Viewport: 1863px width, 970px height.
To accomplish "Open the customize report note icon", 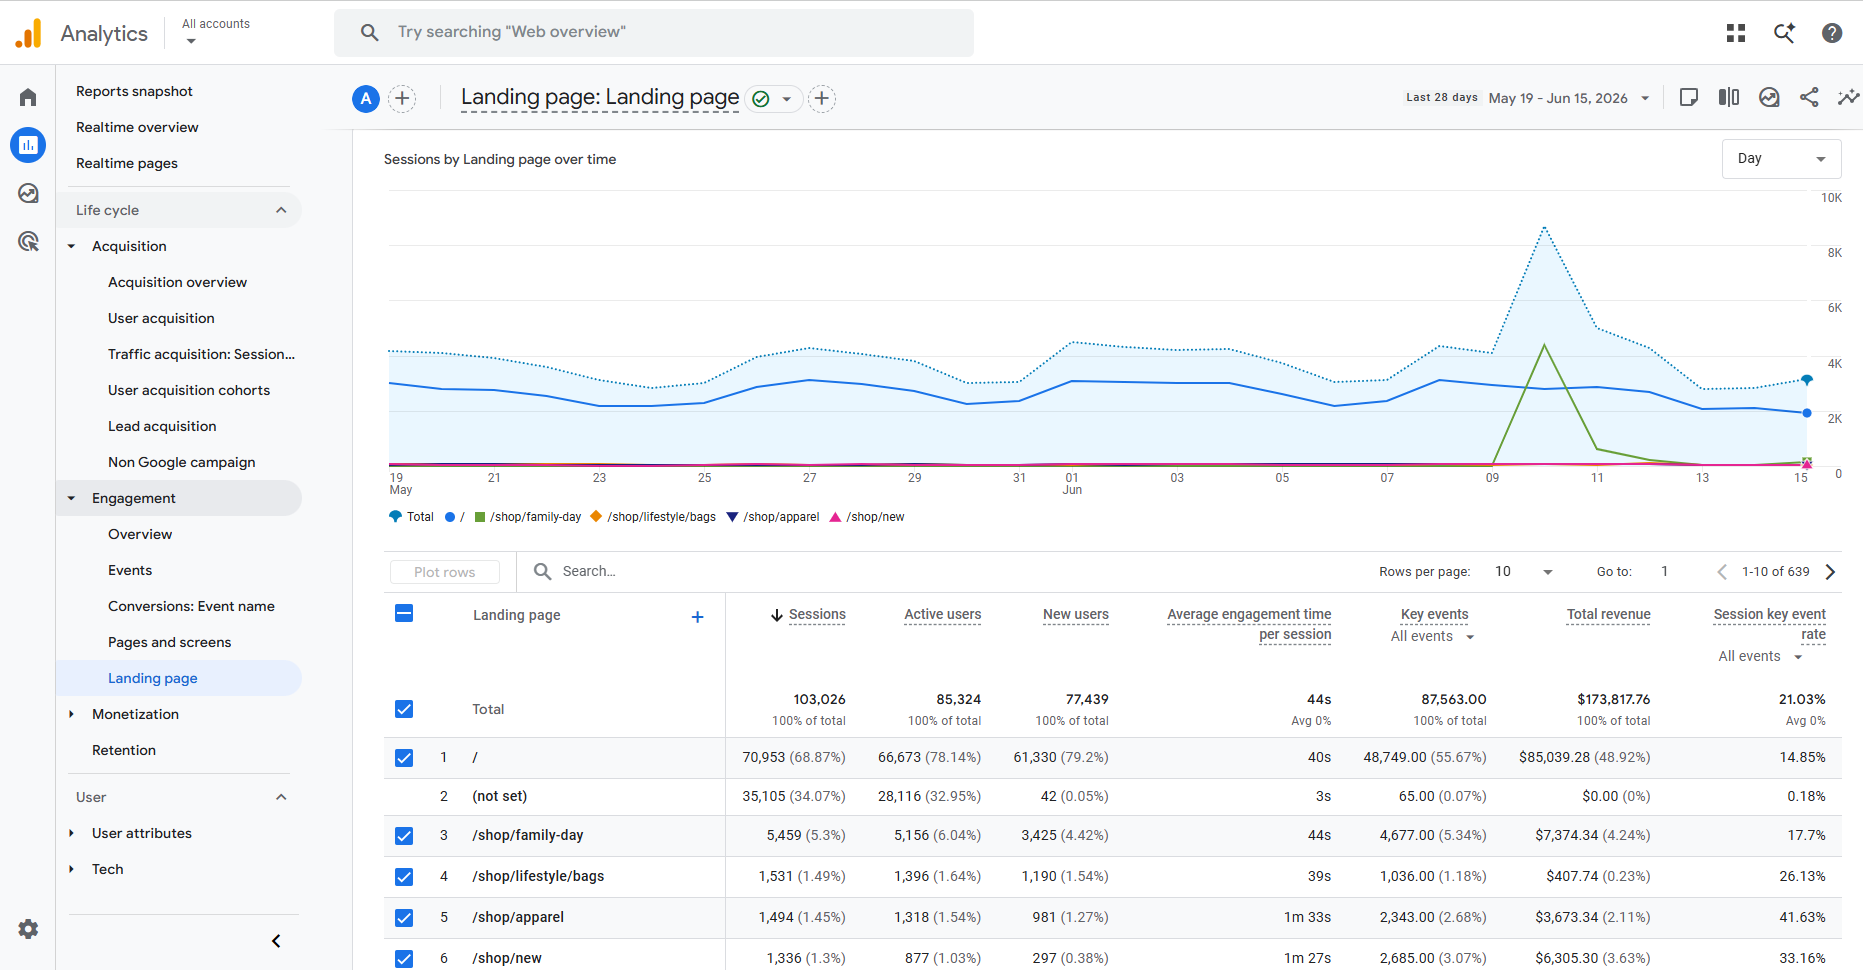I will [x=1689, y=97].
